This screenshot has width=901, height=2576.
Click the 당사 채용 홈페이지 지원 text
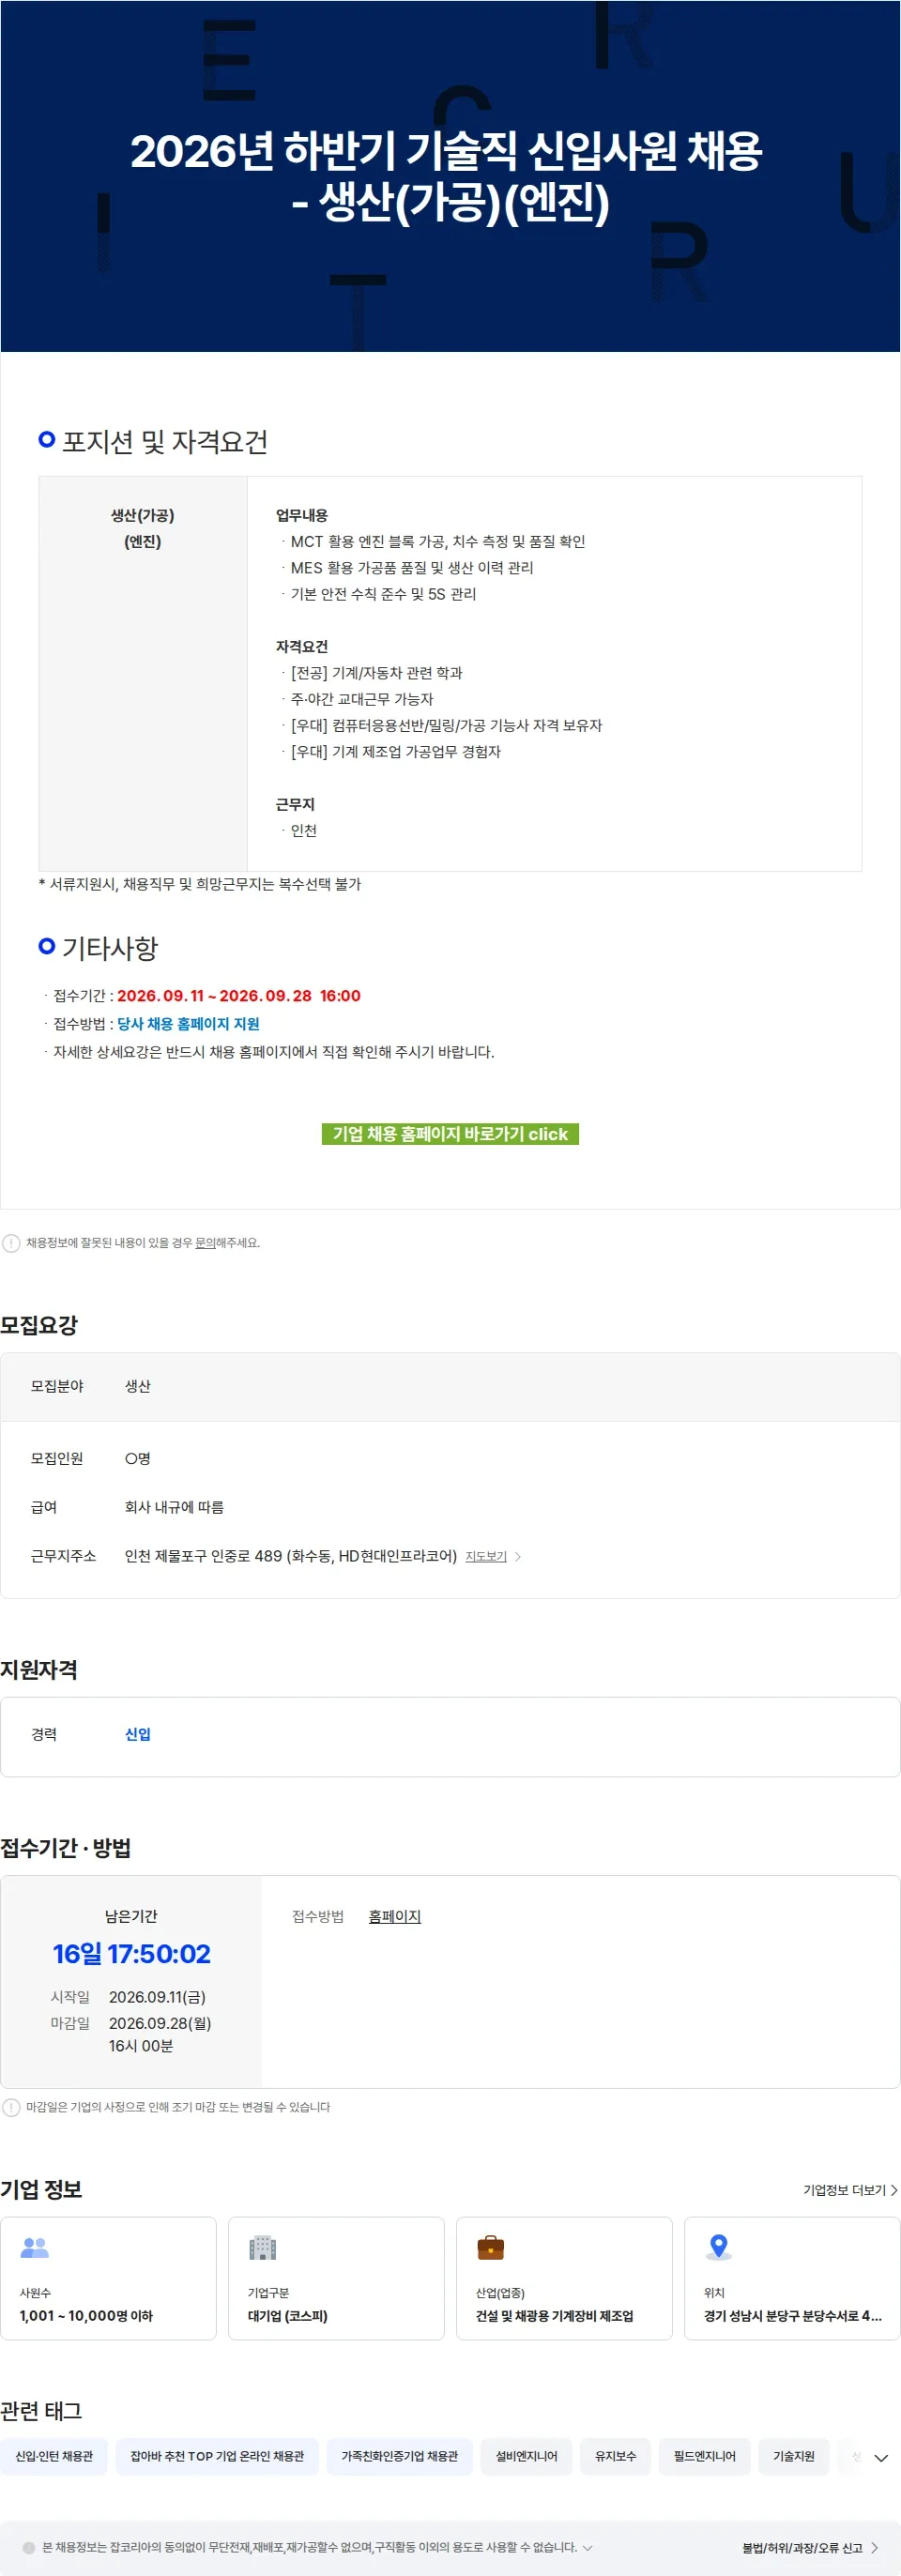tap(188, 1023)
